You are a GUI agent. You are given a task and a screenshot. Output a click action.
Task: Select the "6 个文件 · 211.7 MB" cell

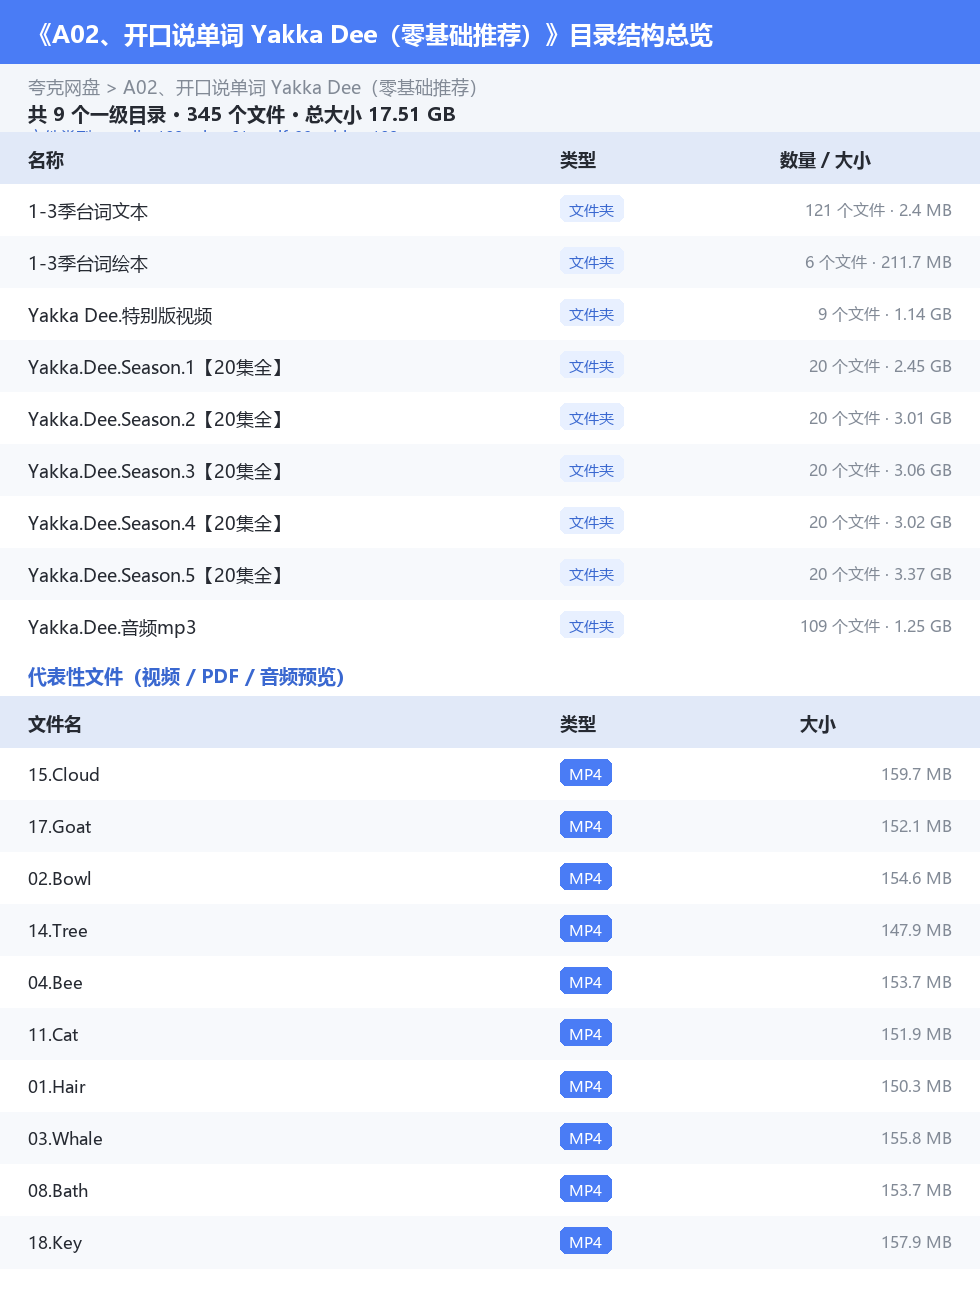click(878, 262)
